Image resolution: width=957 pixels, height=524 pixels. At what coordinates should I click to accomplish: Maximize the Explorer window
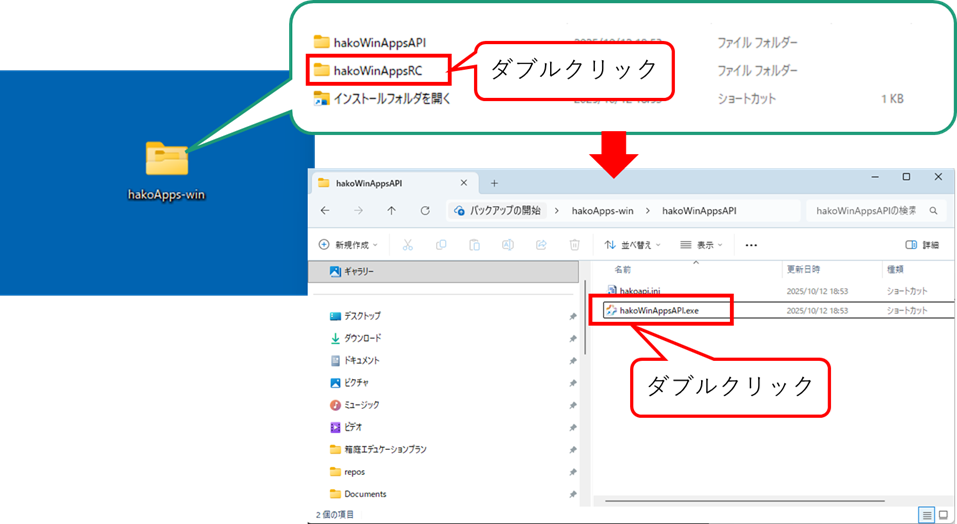[x=906, y=177]
